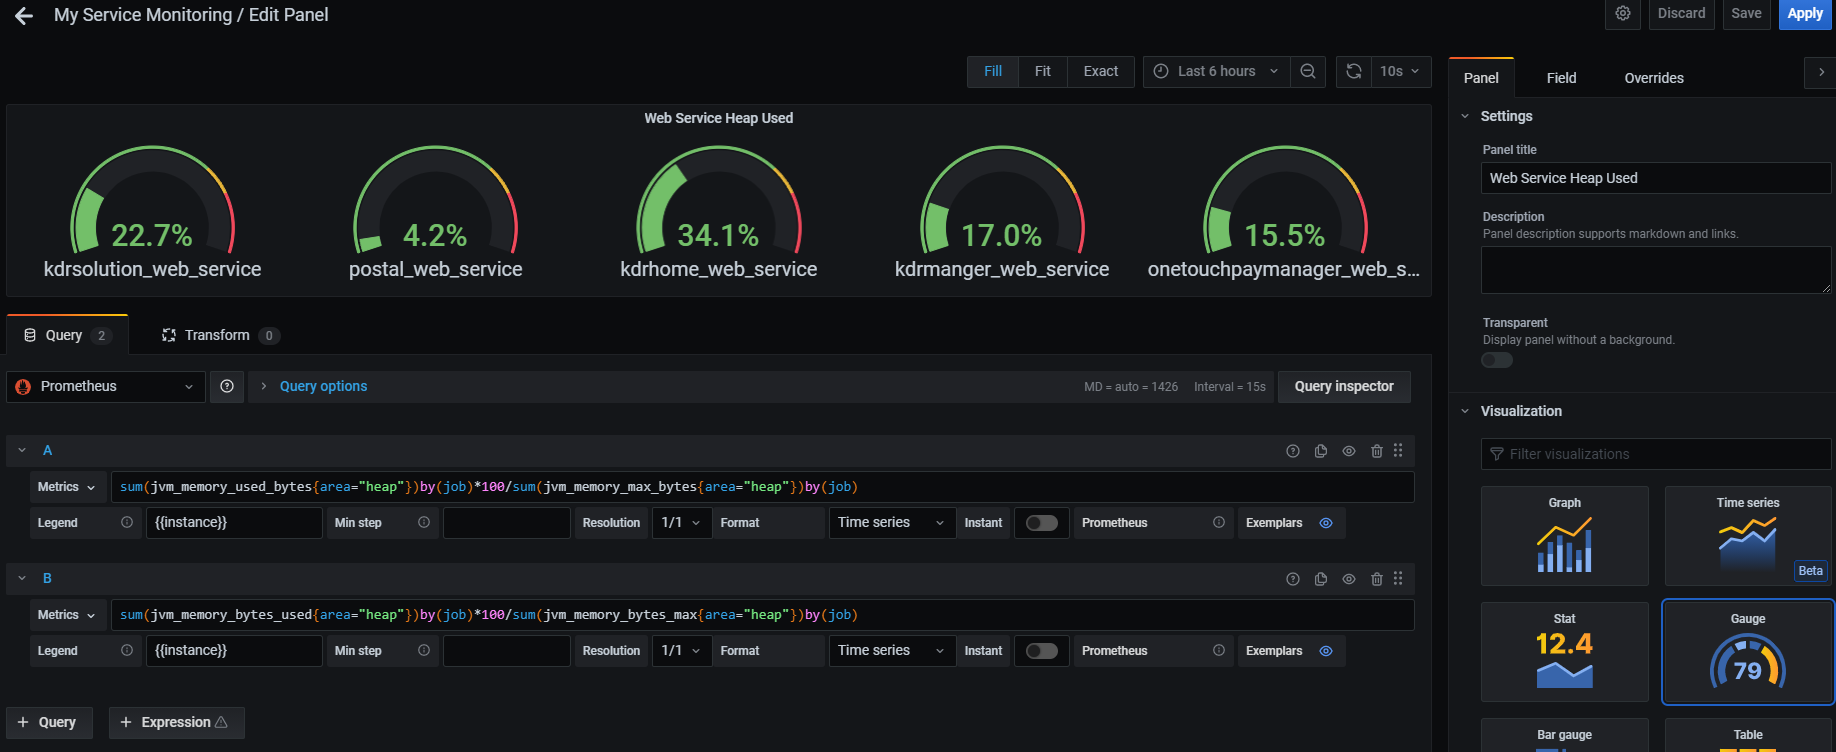Choose the Stat visualization

(1565, 652)
